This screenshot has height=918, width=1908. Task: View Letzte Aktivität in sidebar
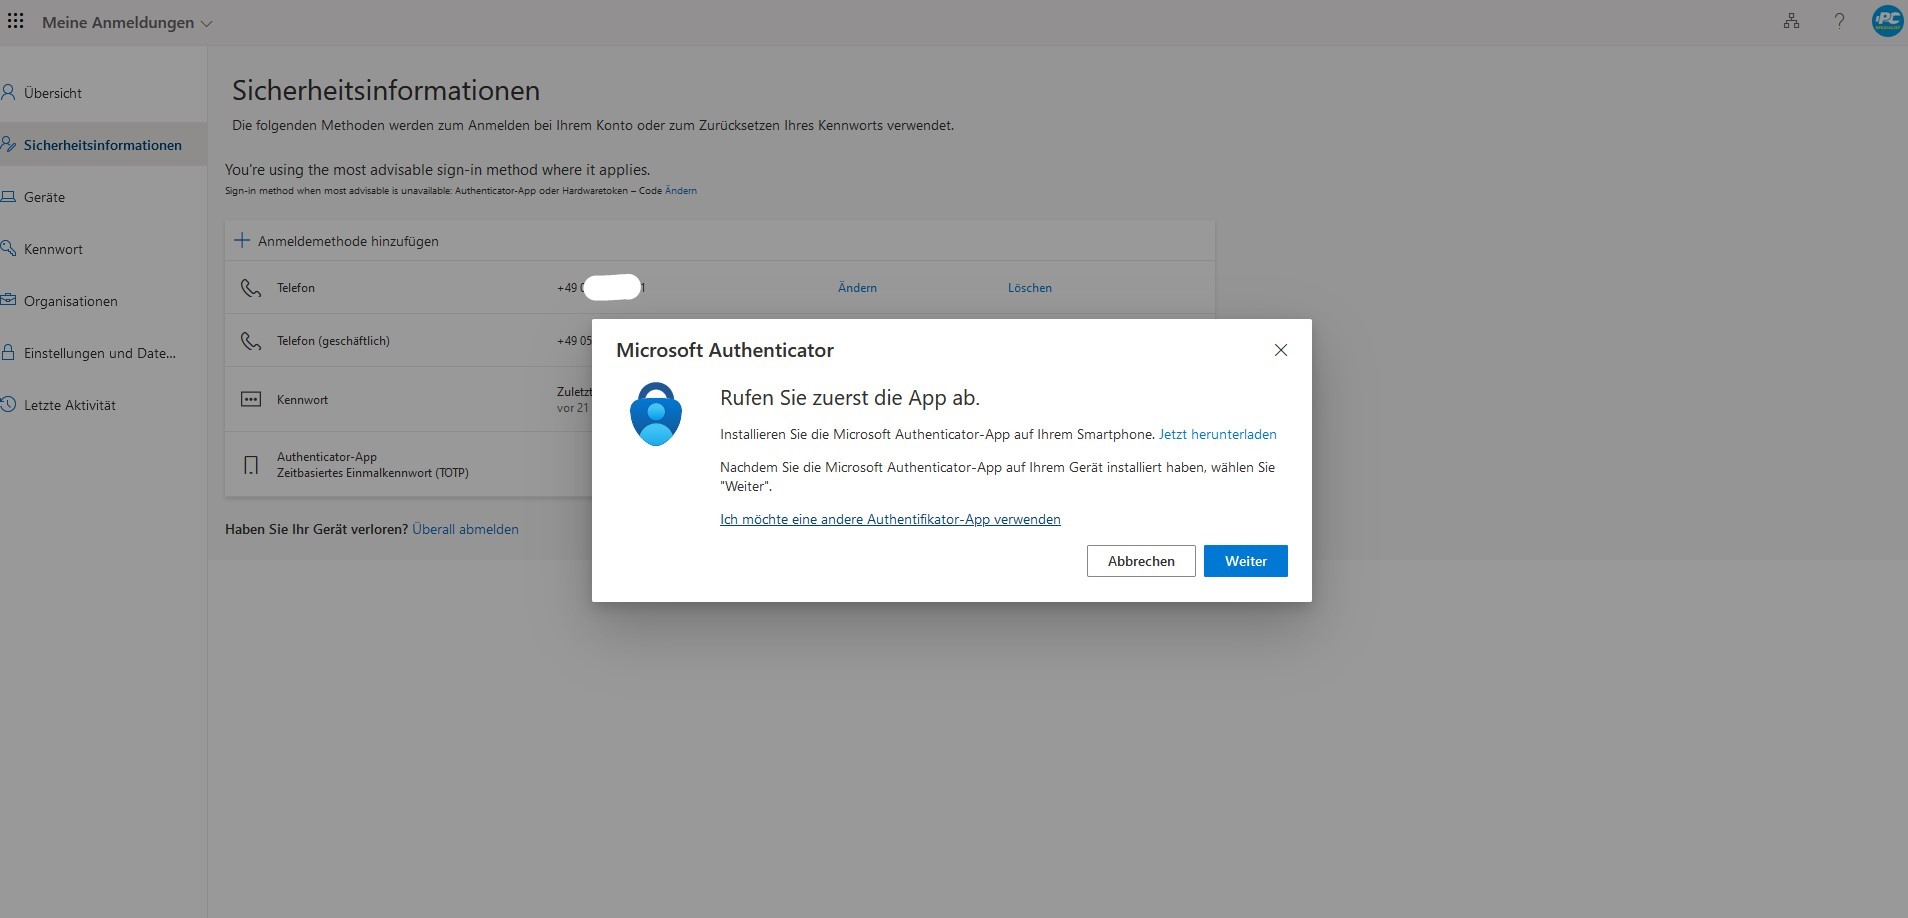pyautogui.click(x=69, y=405)
